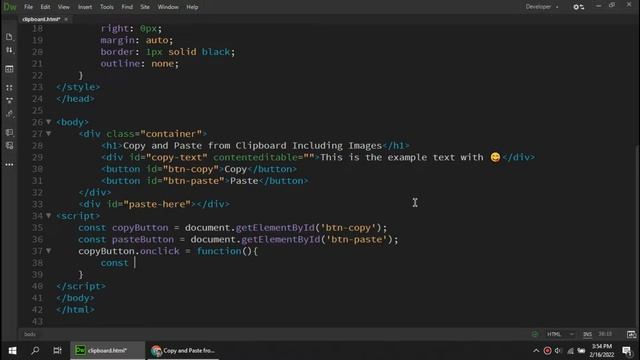Click cursor position indicator in status bar

pos(605,334)
